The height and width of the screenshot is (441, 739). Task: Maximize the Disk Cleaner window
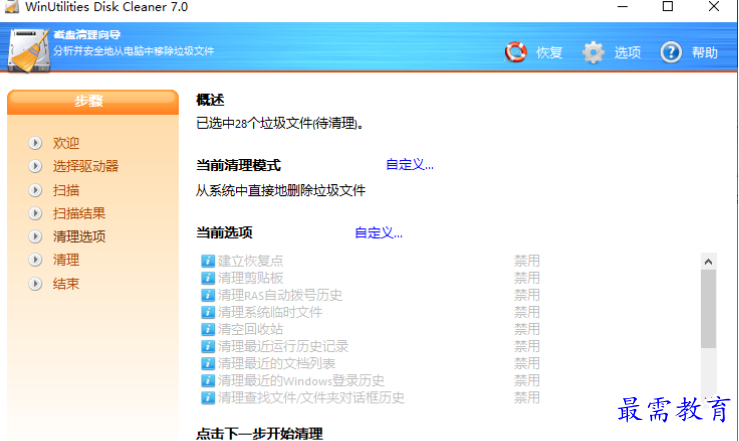coord(668,7)
